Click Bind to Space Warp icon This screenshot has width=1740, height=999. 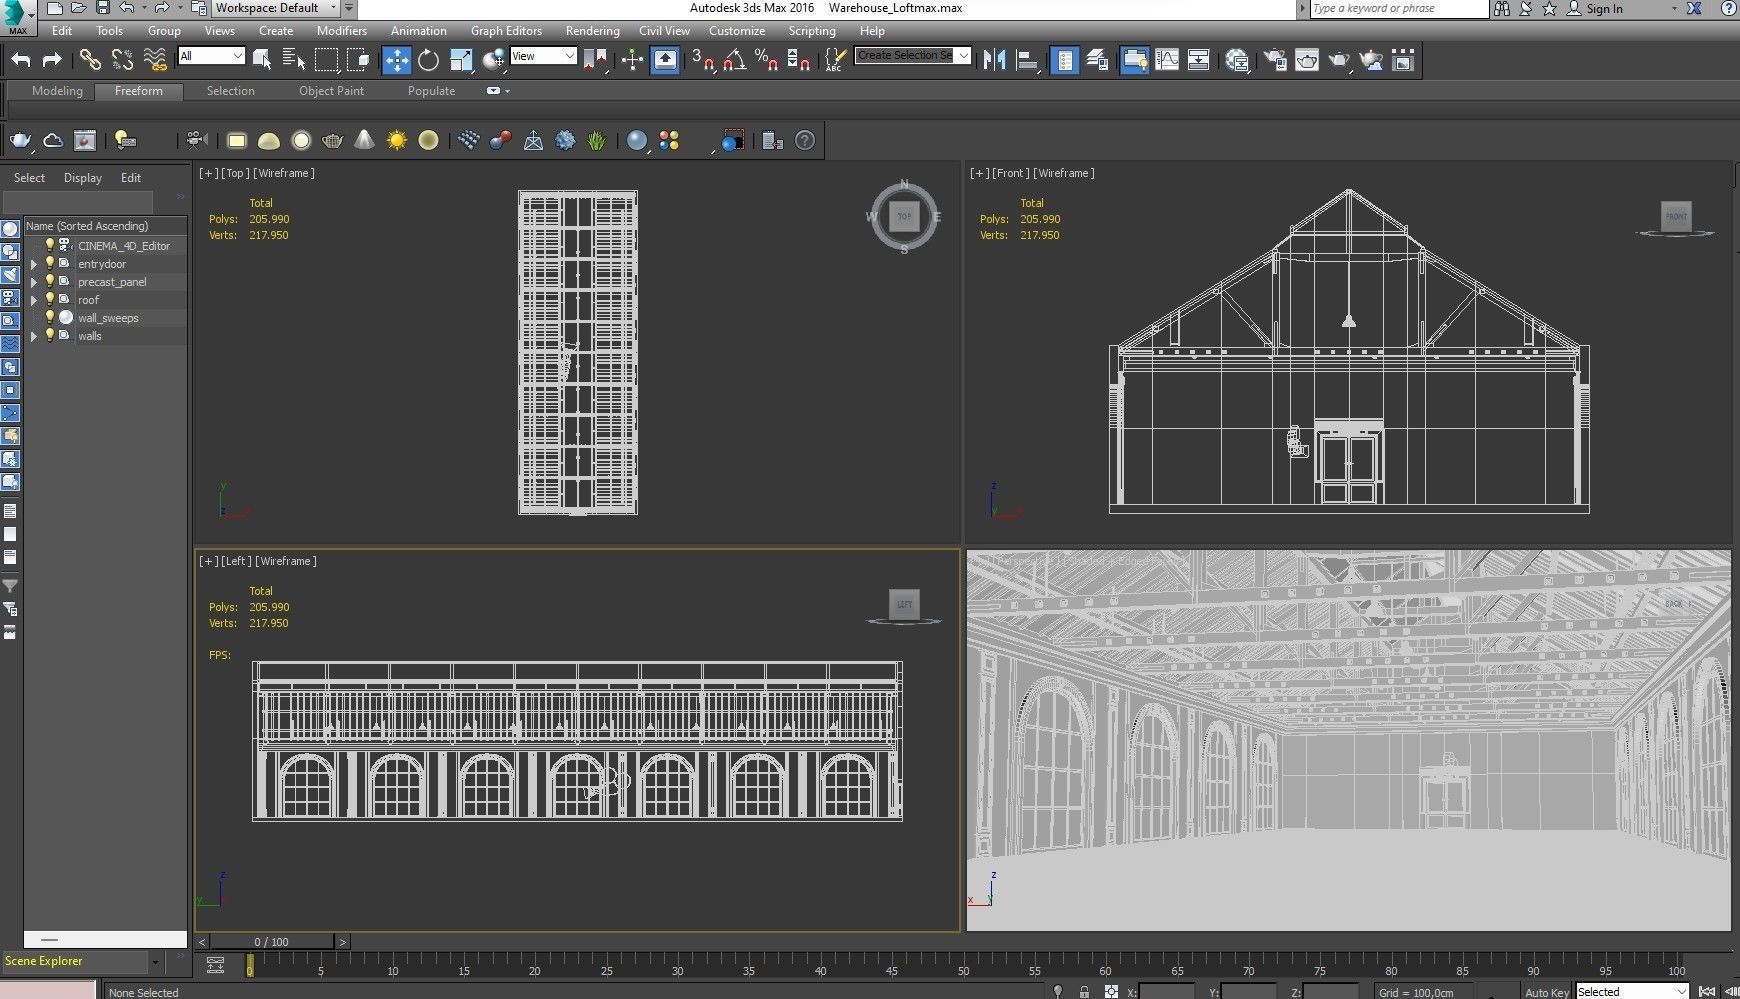pyautogui.click(x=155, y=60)
